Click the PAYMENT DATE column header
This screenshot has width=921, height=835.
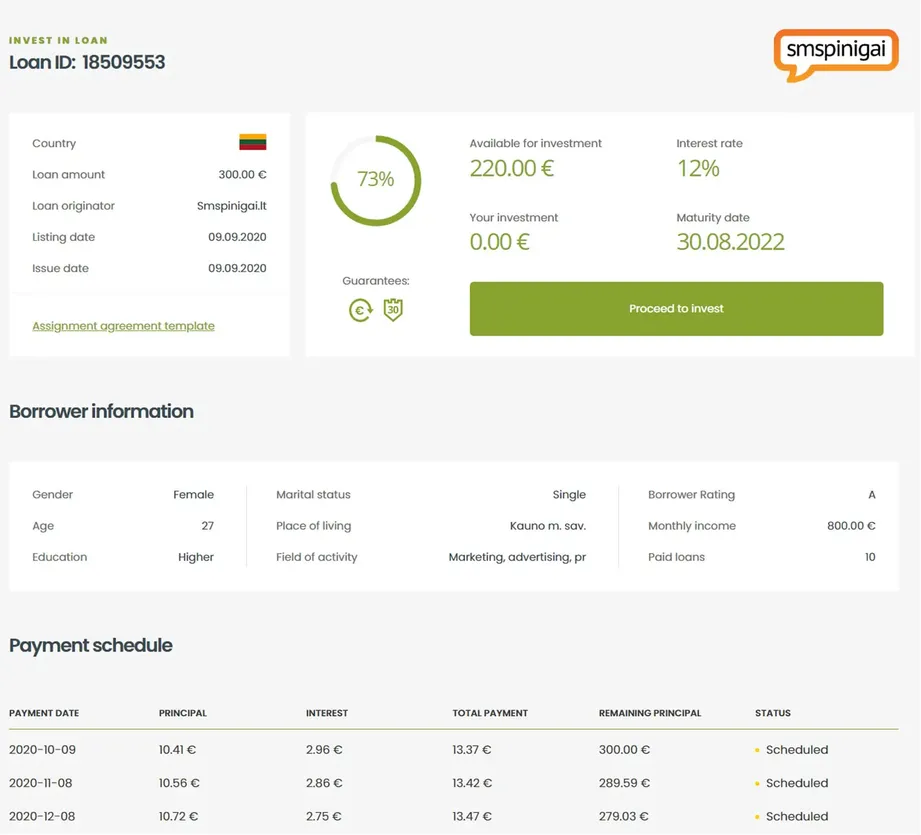pos(44,713)
